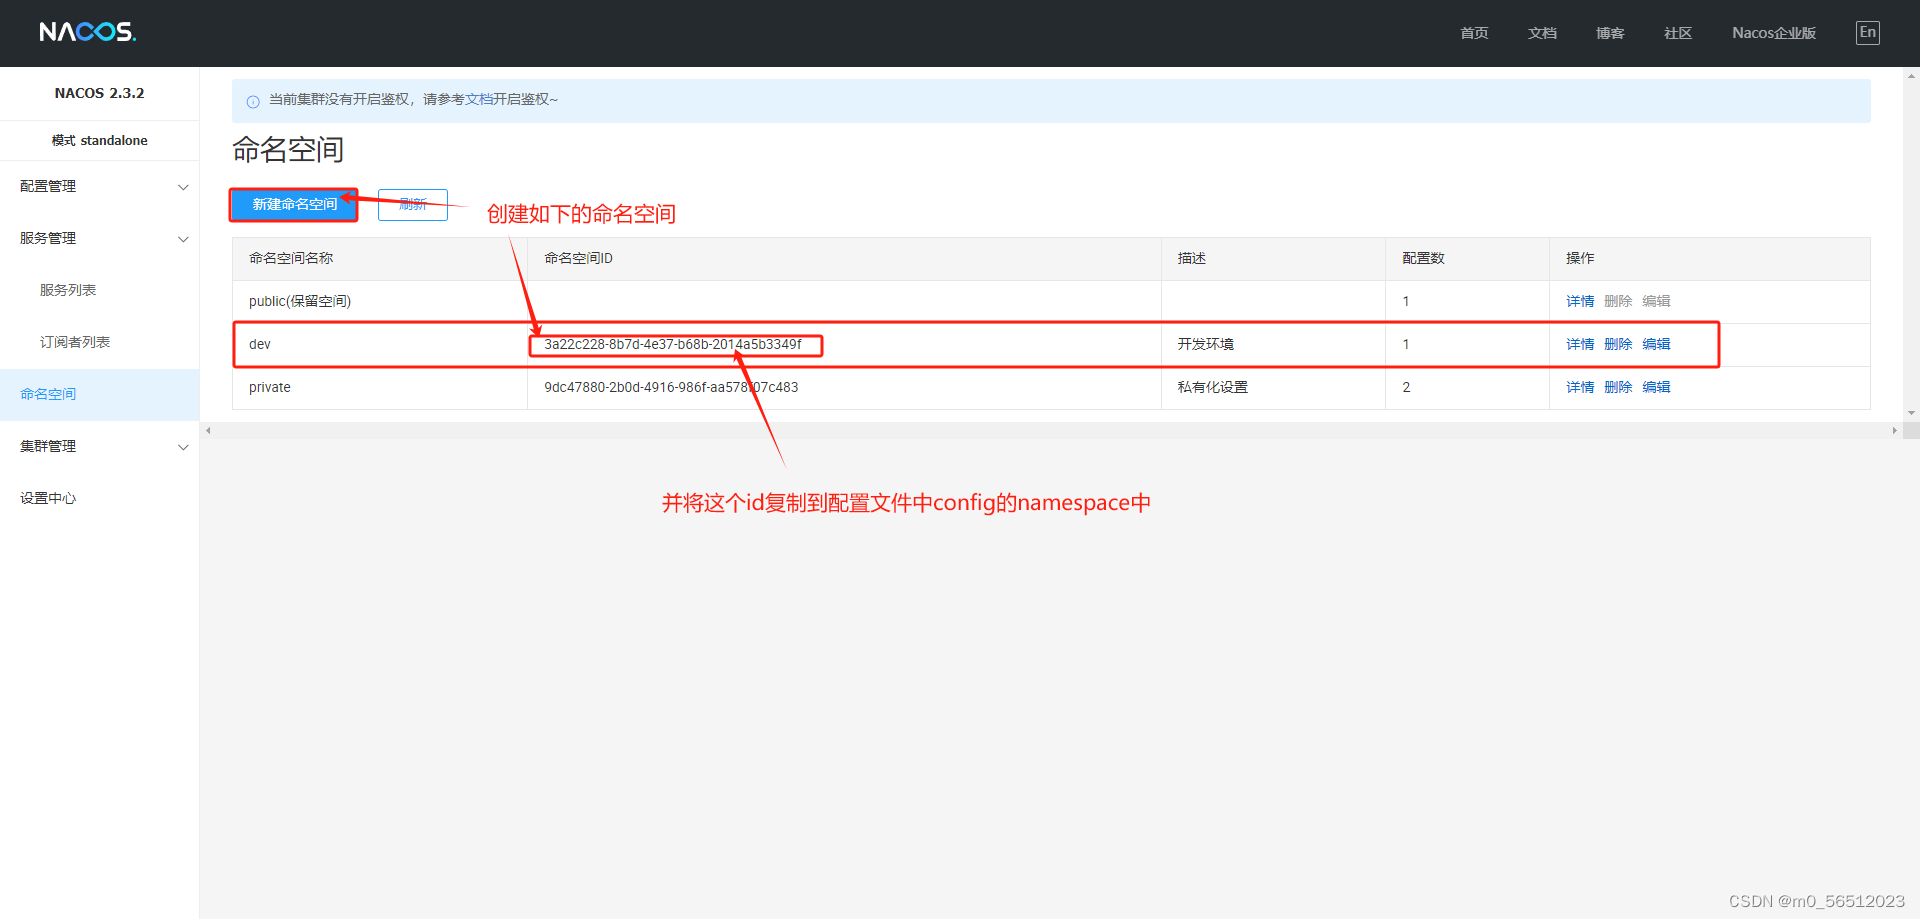Select 命名空间 in the sidebar
The width and height of the screenshot is (1920, 919).
(x=48, y=394)
